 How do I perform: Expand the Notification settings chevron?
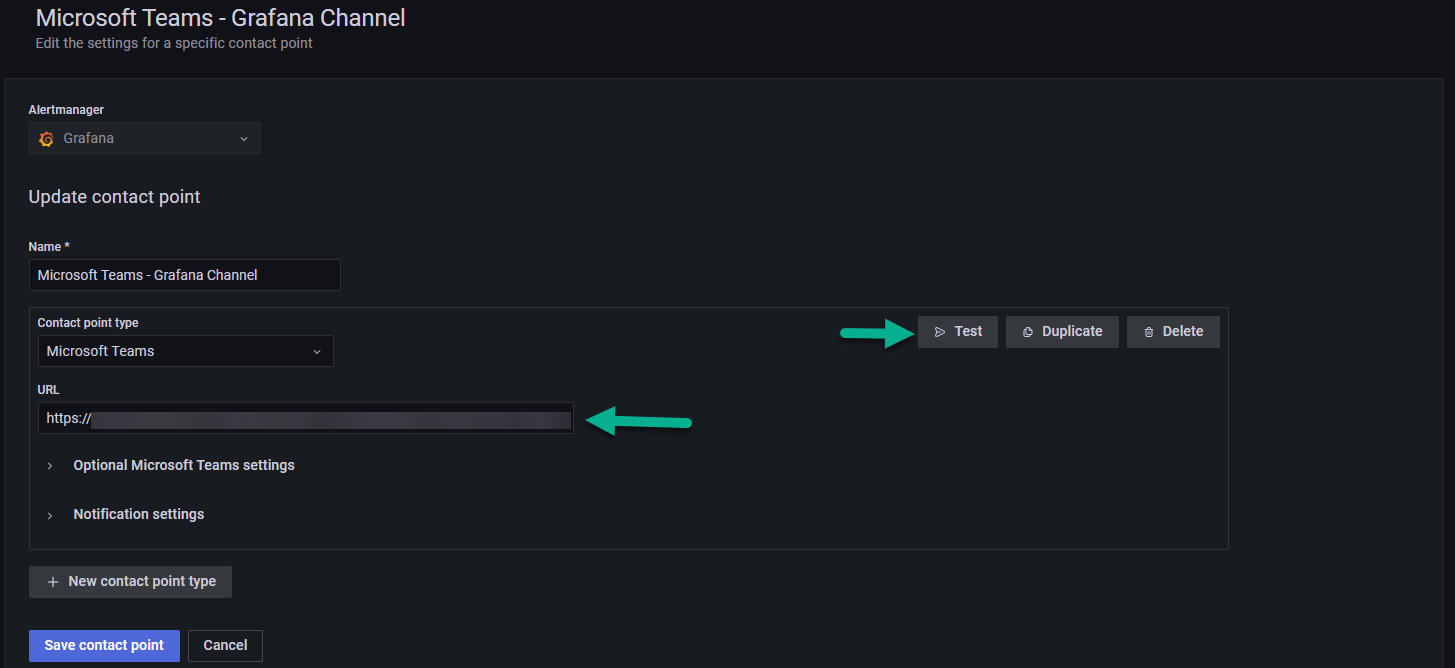pos(50,515)
